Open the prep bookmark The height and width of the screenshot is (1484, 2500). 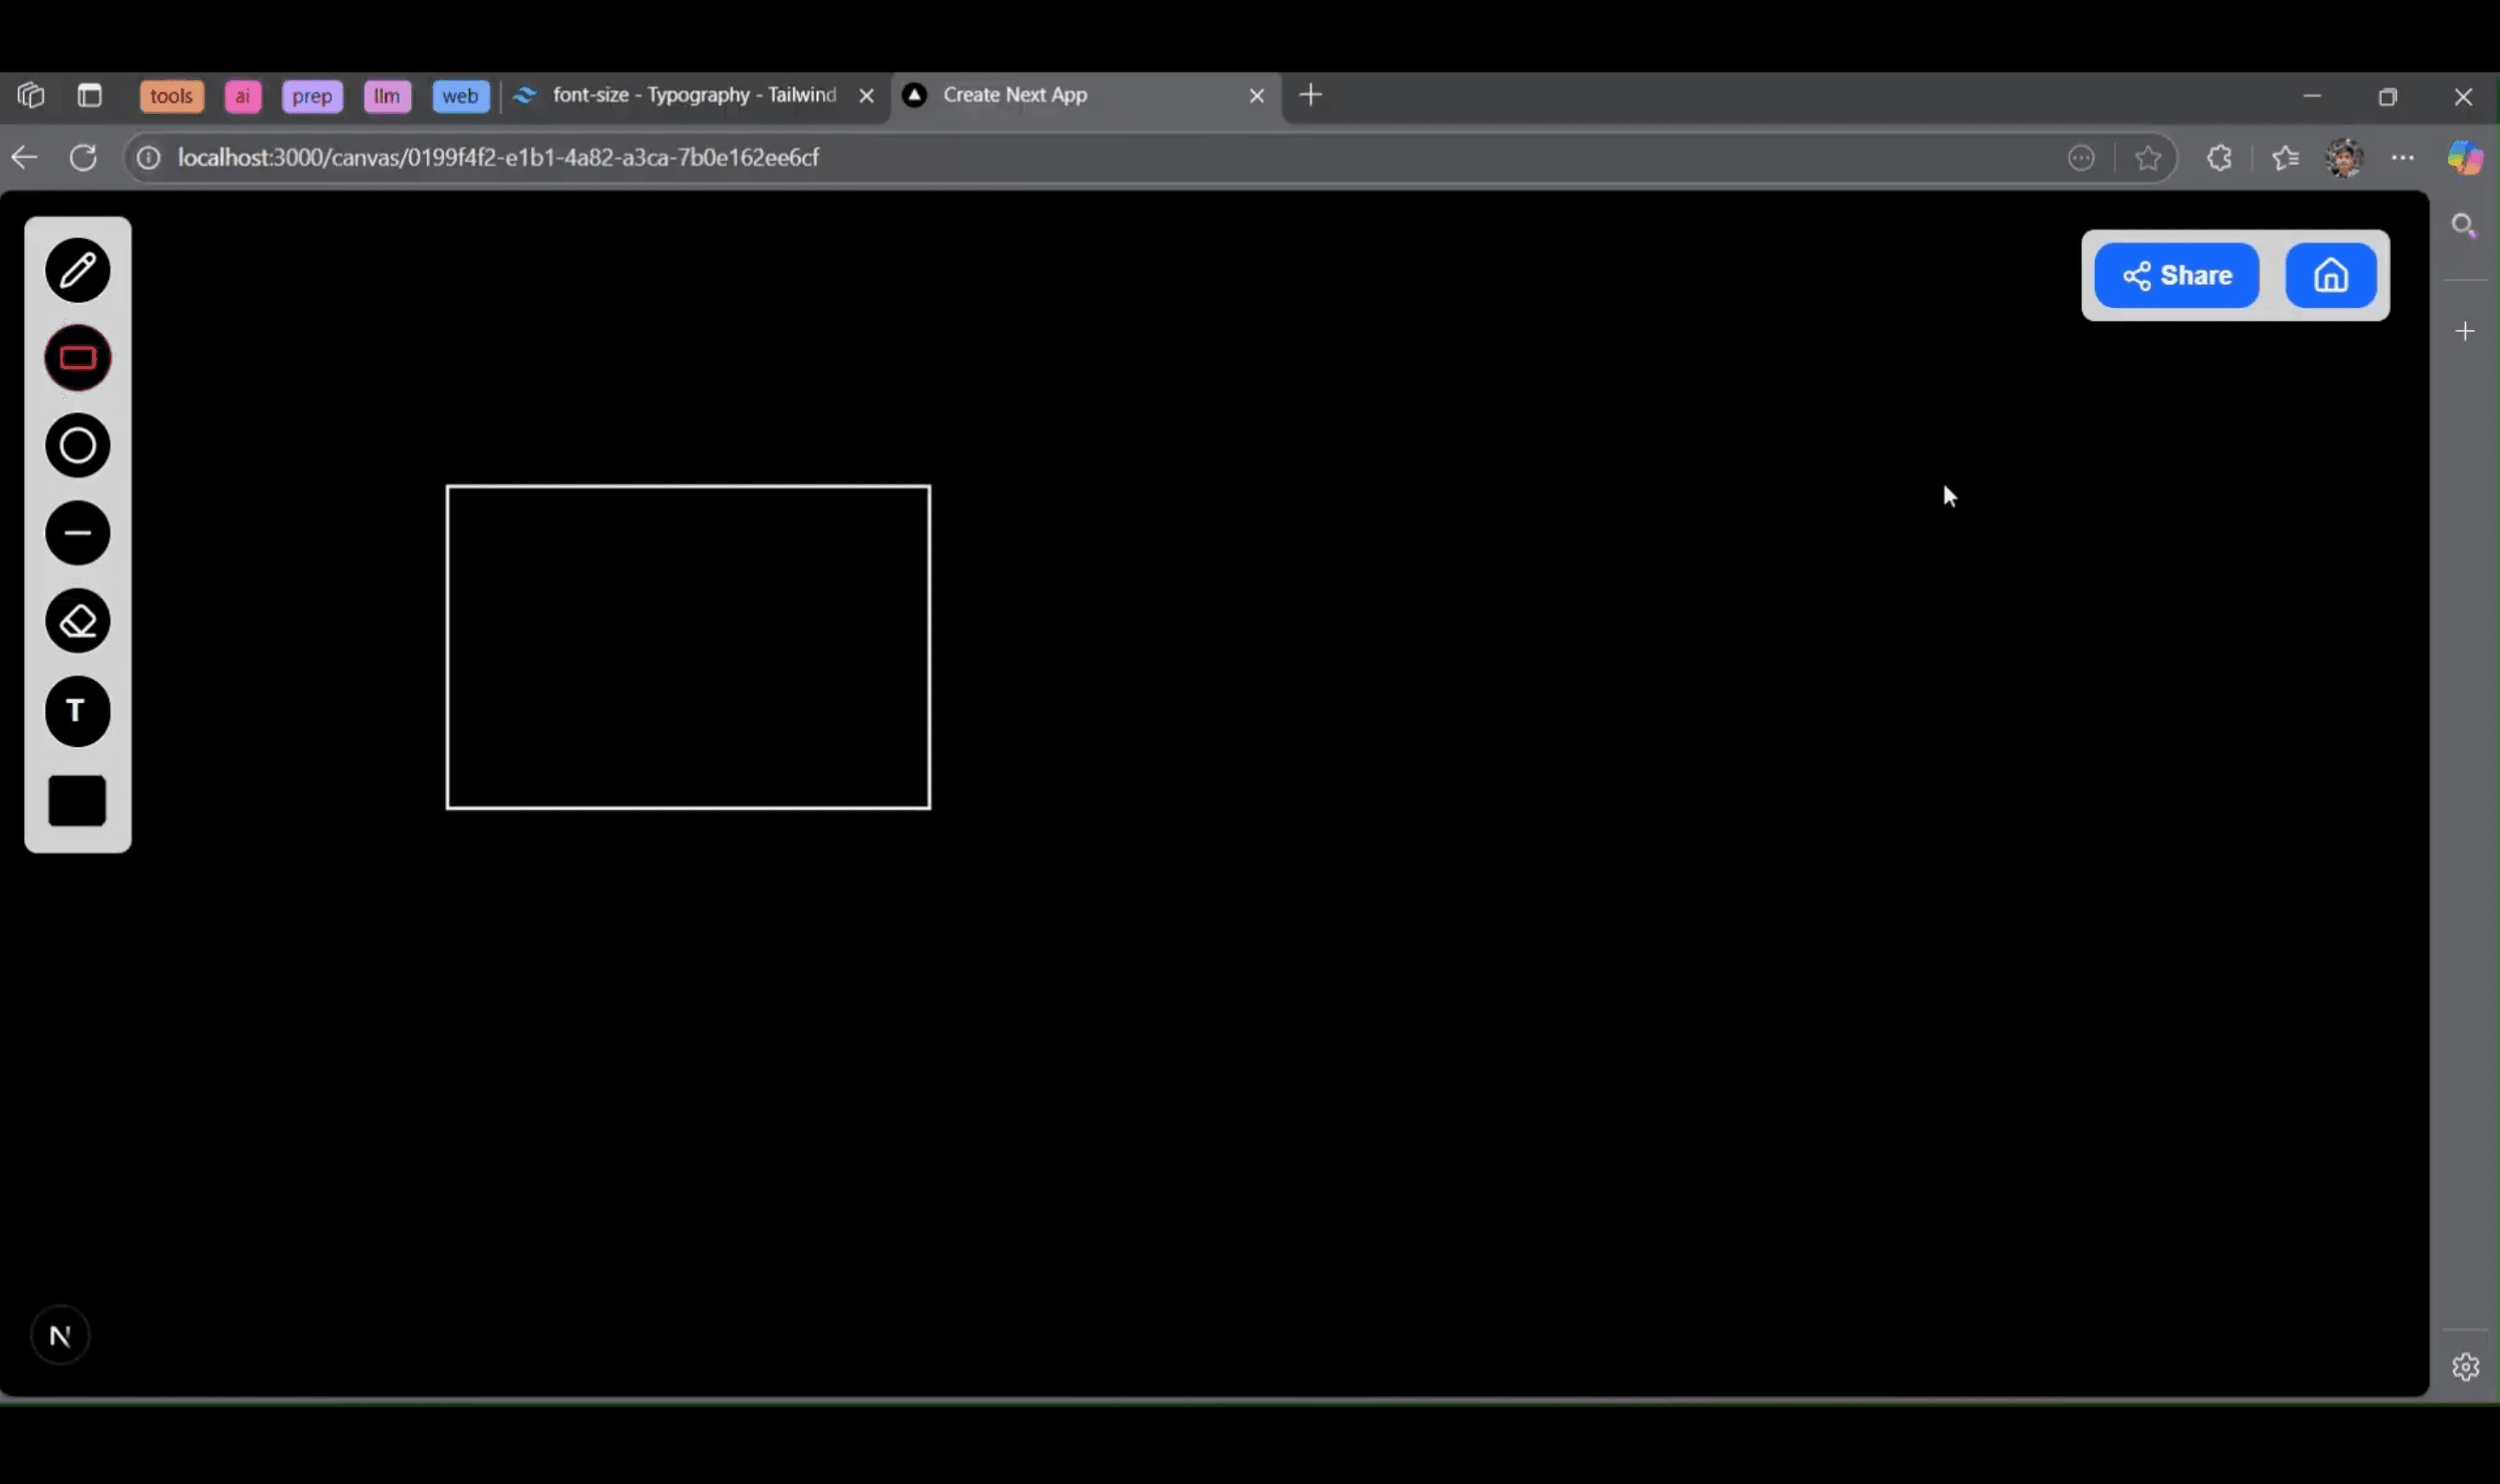(312, 96)
